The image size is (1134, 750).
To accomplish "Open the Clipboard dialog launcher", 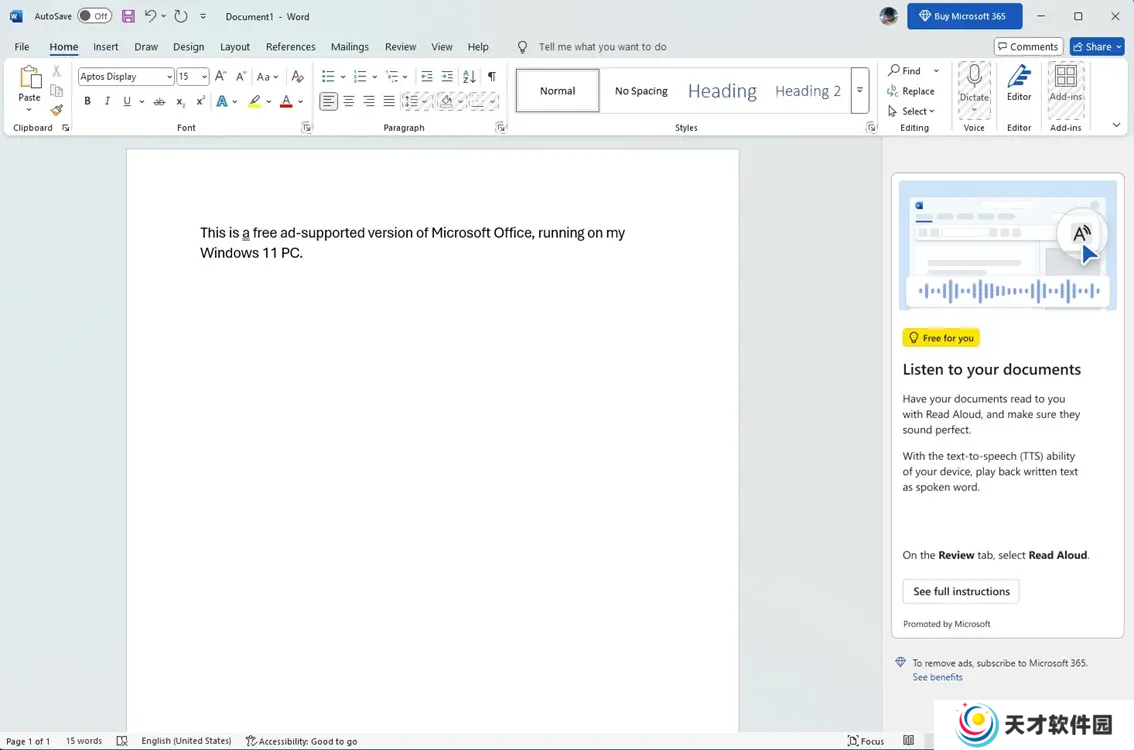I will coord(66,128).
